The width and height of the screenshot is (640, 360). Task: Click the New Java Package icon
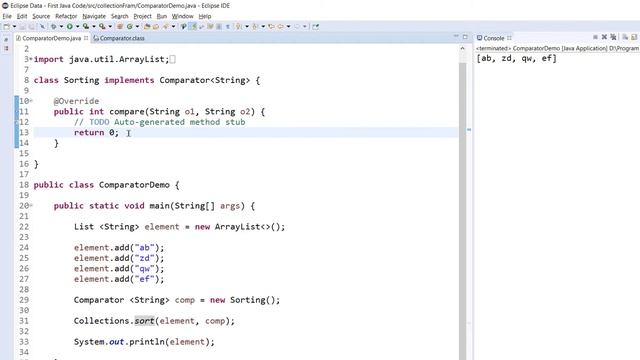[x=119, y=27]
